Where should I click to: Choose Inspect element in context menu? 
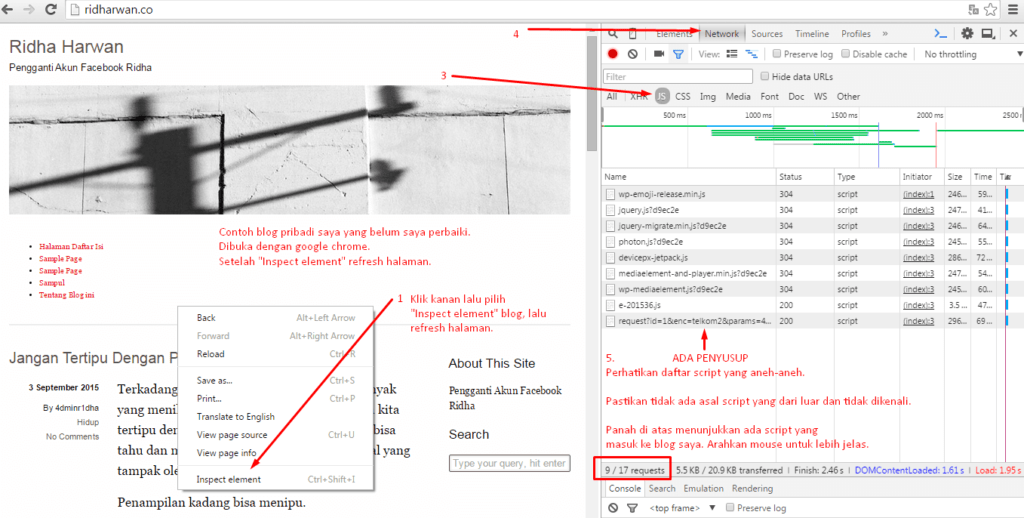pos(276,479)
